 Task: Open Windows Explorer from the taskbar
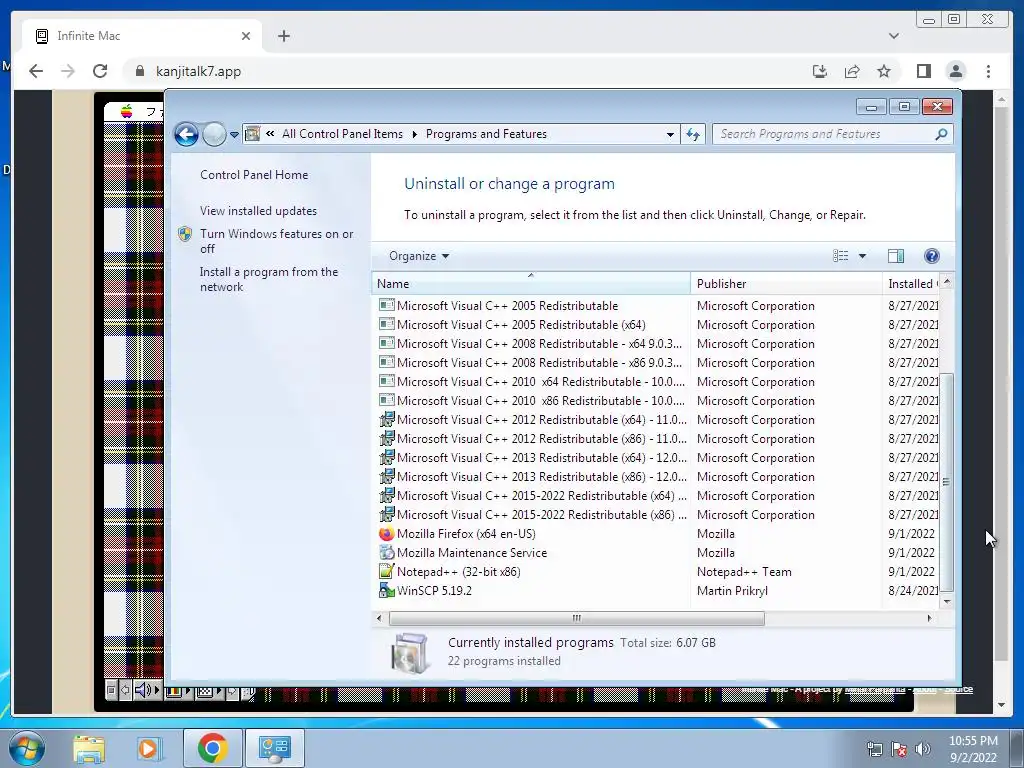[x=89, y=748]
